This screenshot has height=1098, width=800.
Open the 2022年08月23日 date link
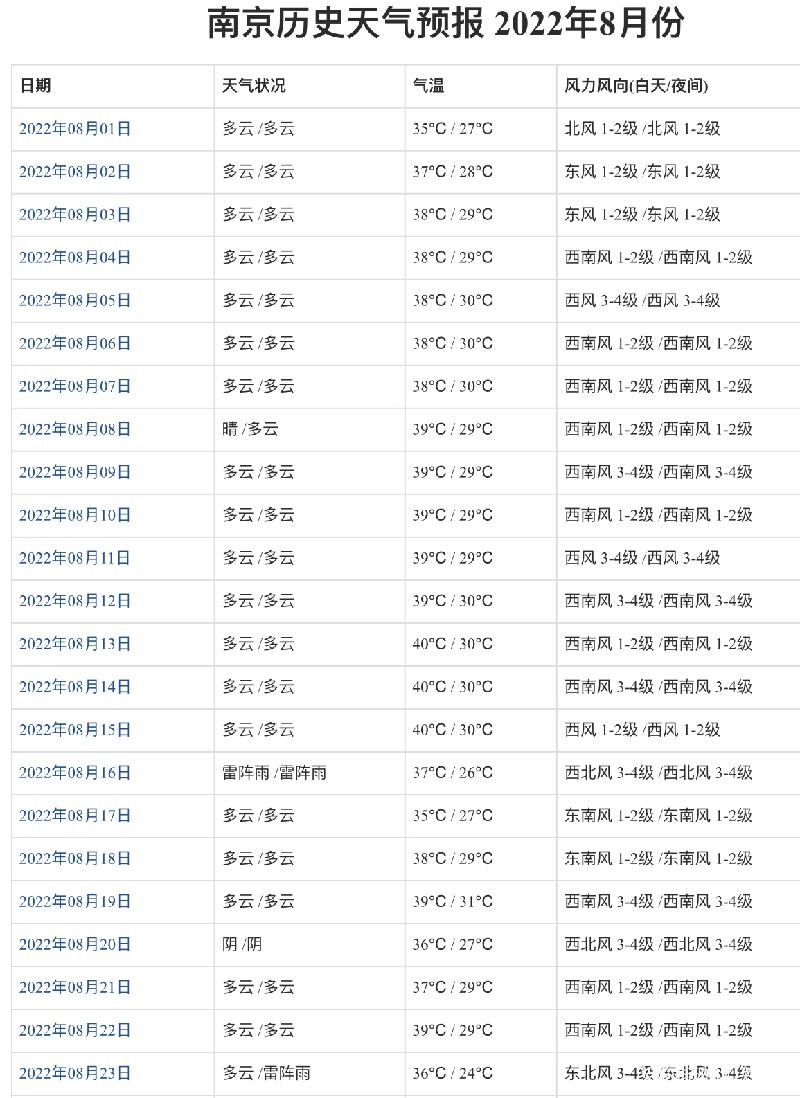(75, 1073)
